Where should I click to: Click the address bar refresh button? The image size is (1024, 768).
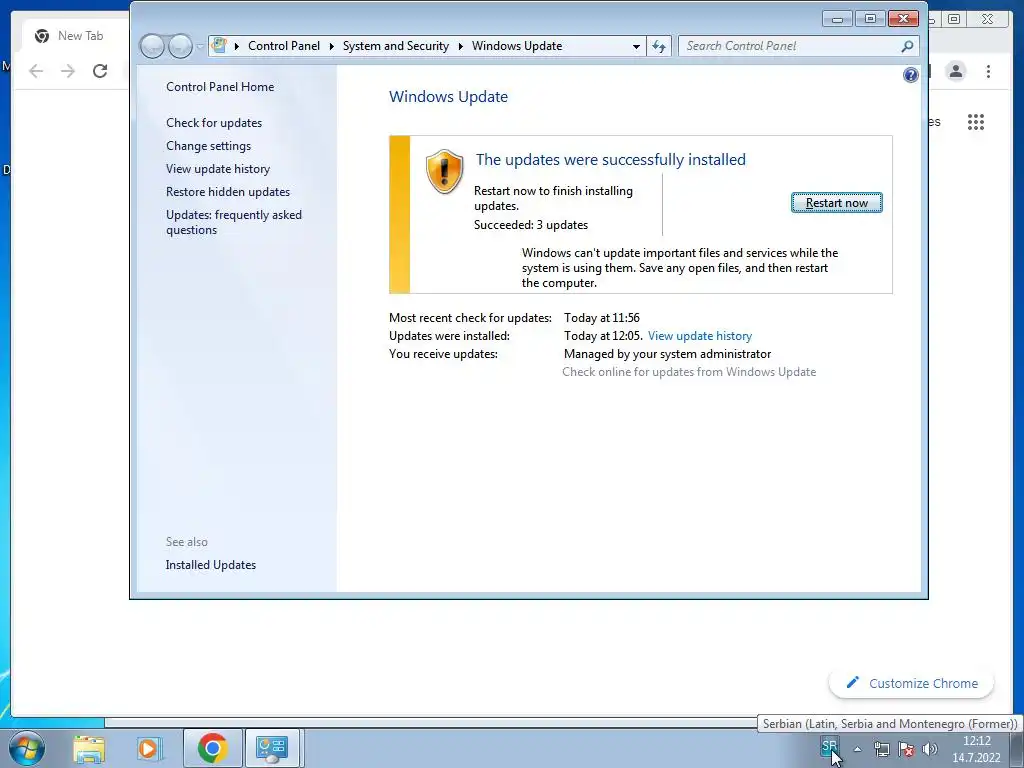click(x=659, y=46)
